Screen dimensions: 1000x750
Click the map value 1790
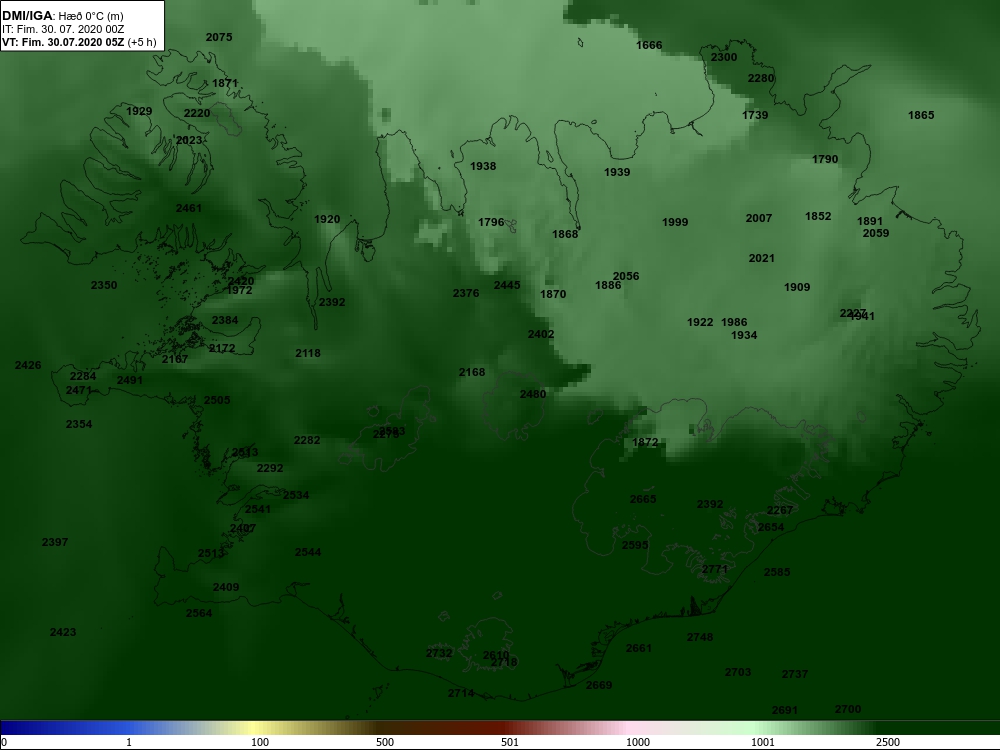825,159
